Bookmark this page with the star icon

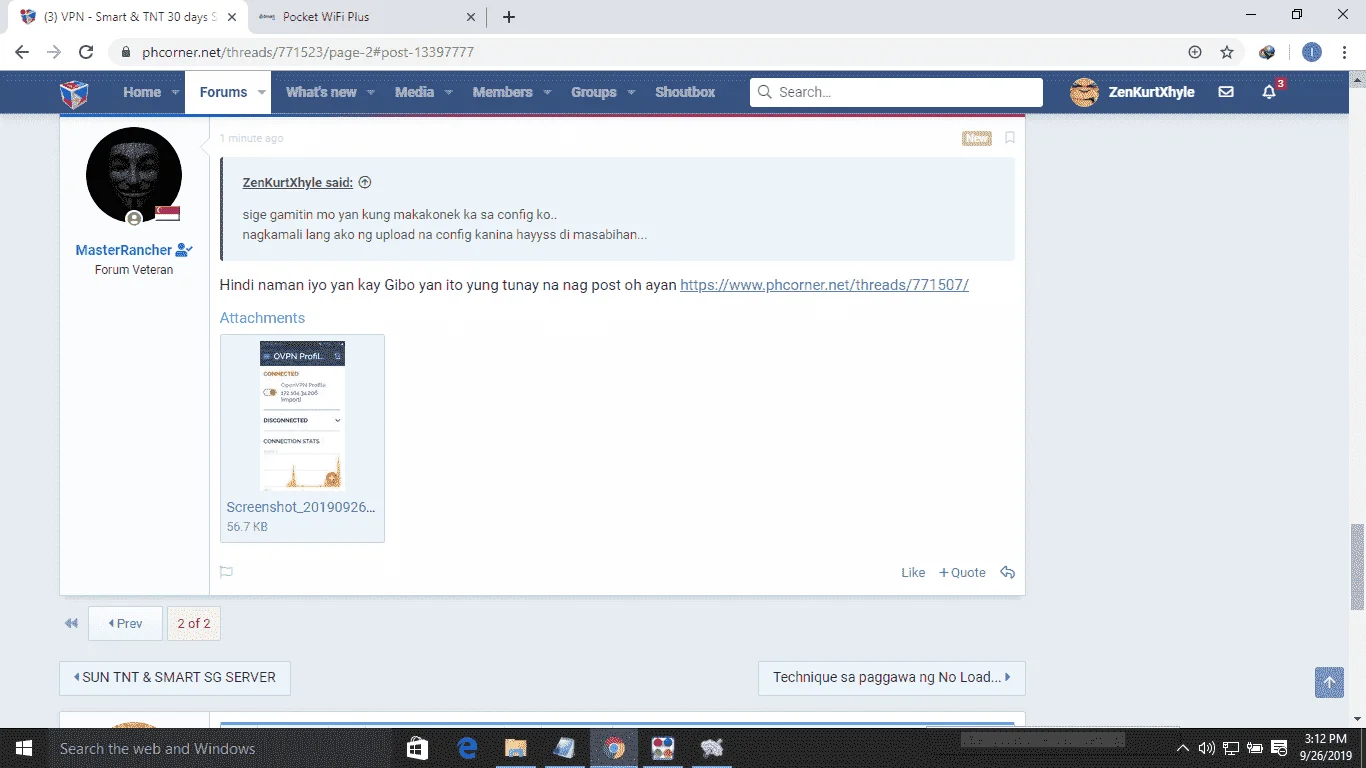click(x=1227, y=52)
